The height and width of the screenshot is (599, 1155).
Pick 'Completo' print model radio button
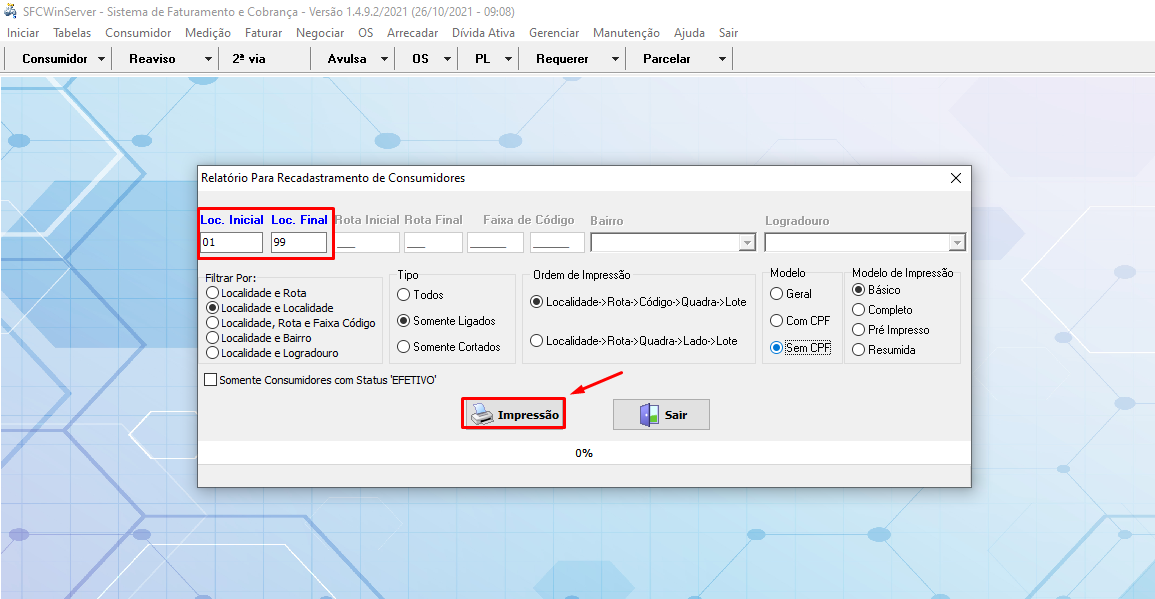858,310
